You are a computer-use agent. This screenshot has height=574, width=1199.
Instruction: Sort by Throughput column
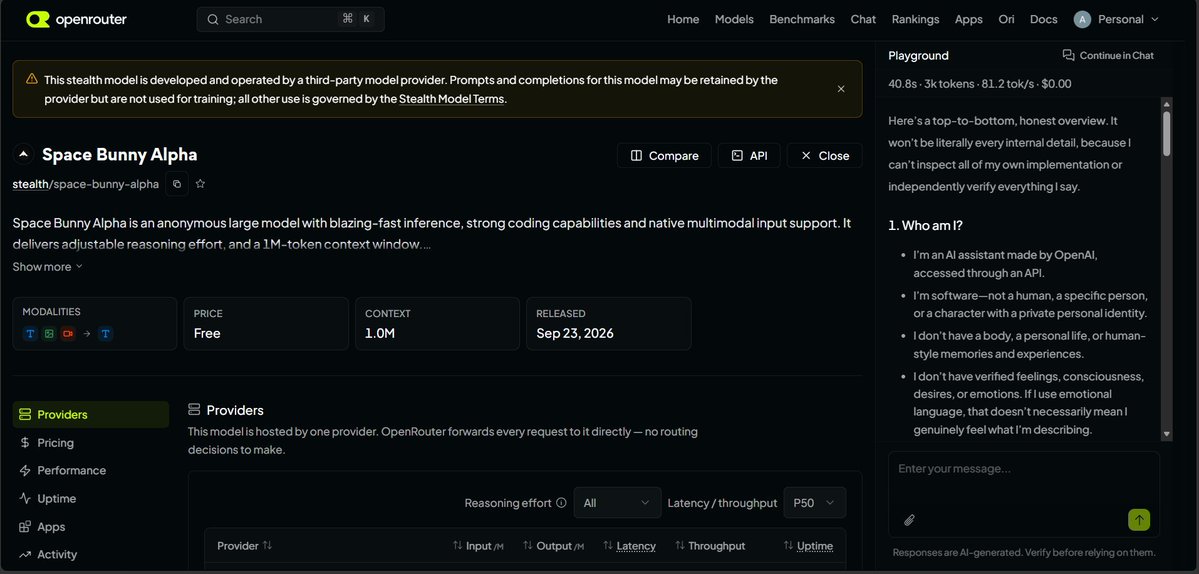coord(710,546)
